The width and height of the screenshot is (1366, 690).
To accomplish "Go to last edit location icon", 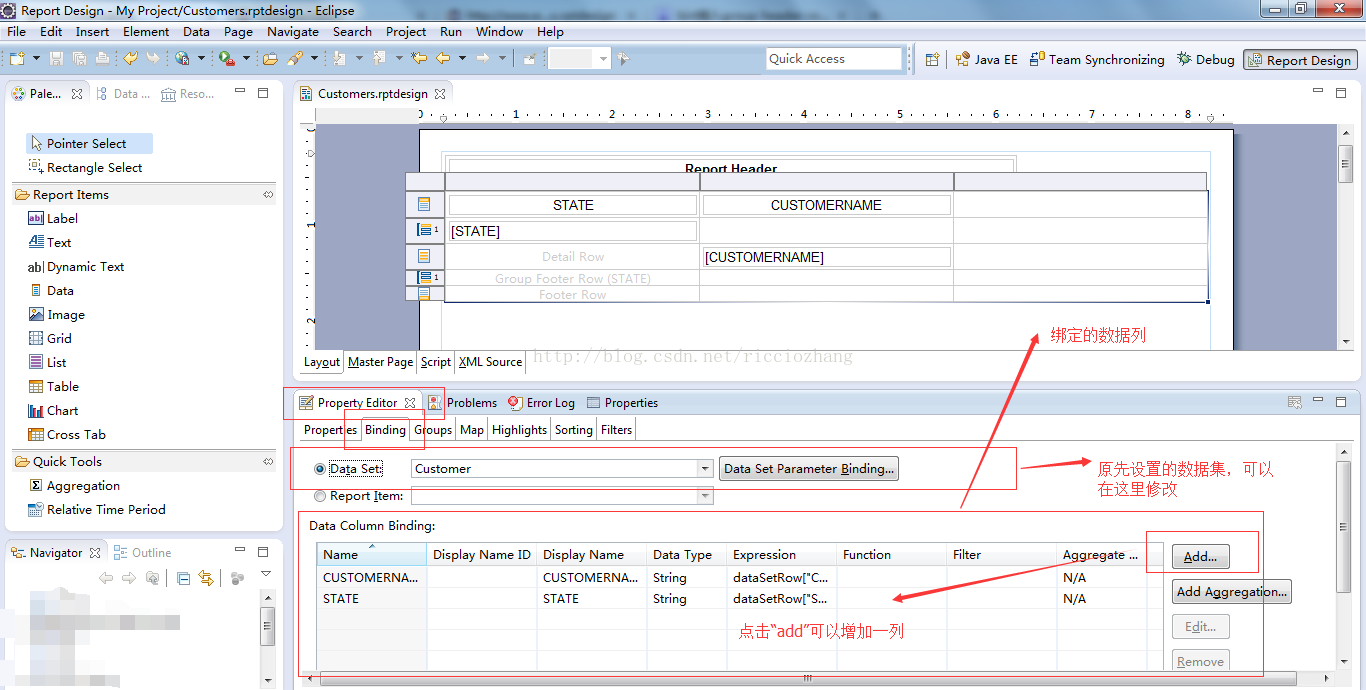I will point(419,59).
